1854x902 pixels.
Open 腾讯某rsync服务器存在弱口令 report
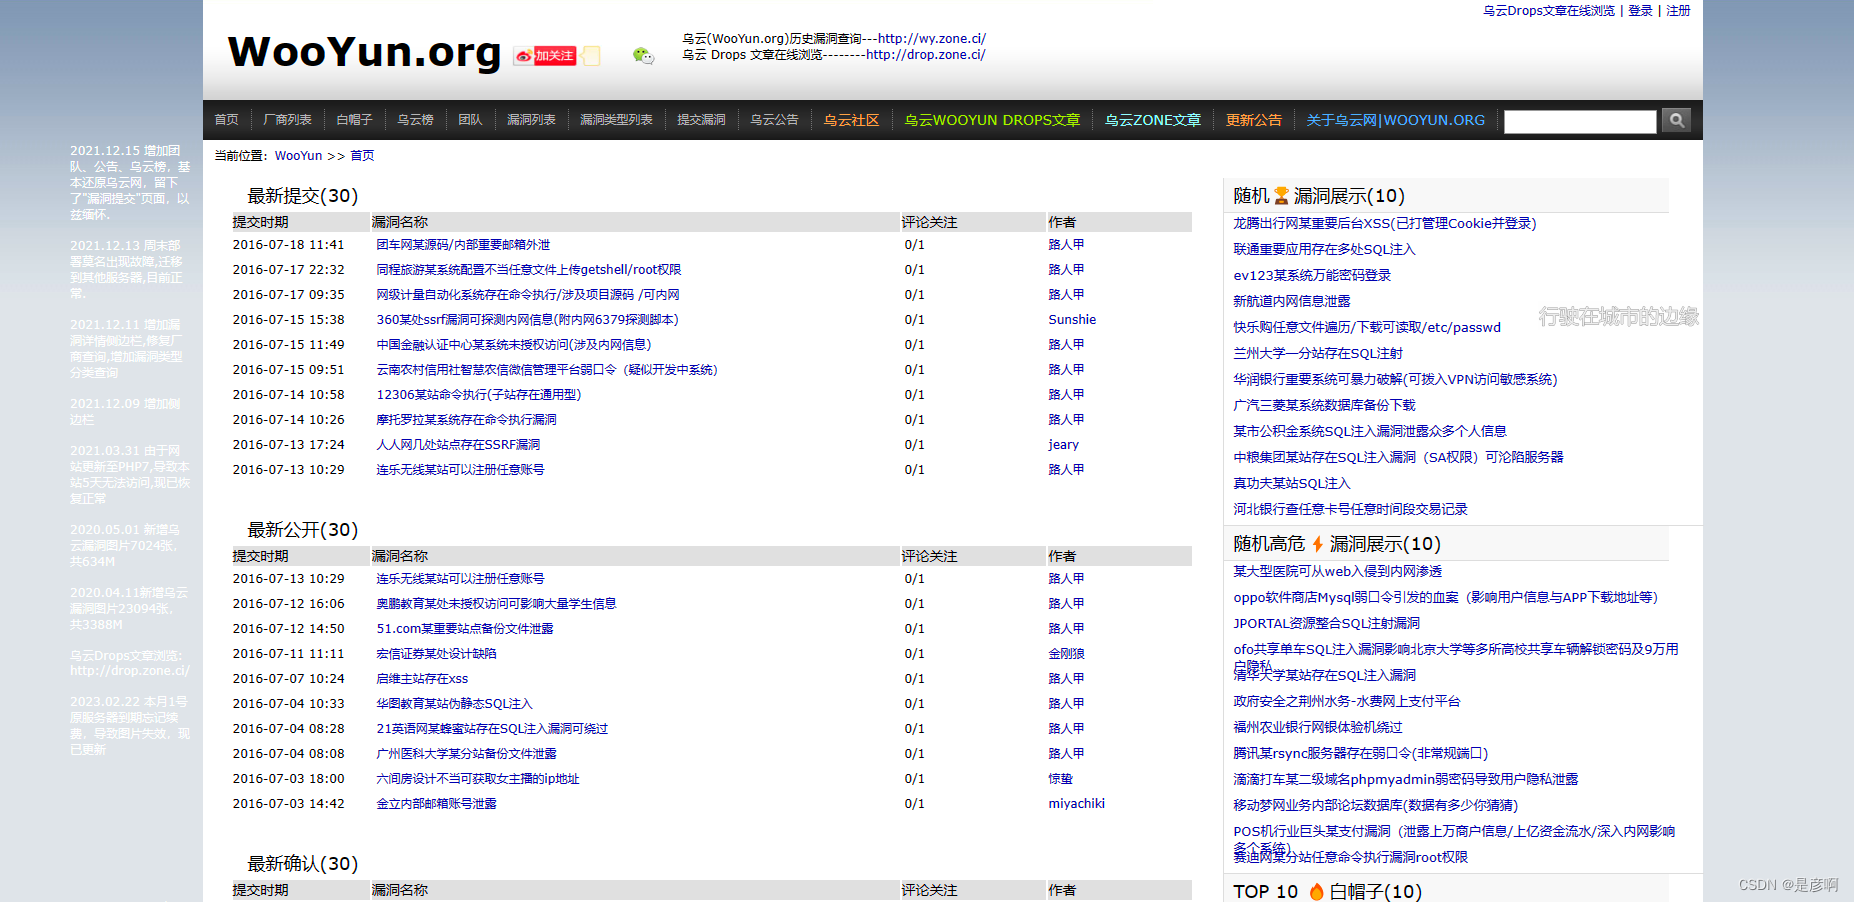pos(1361,754)
